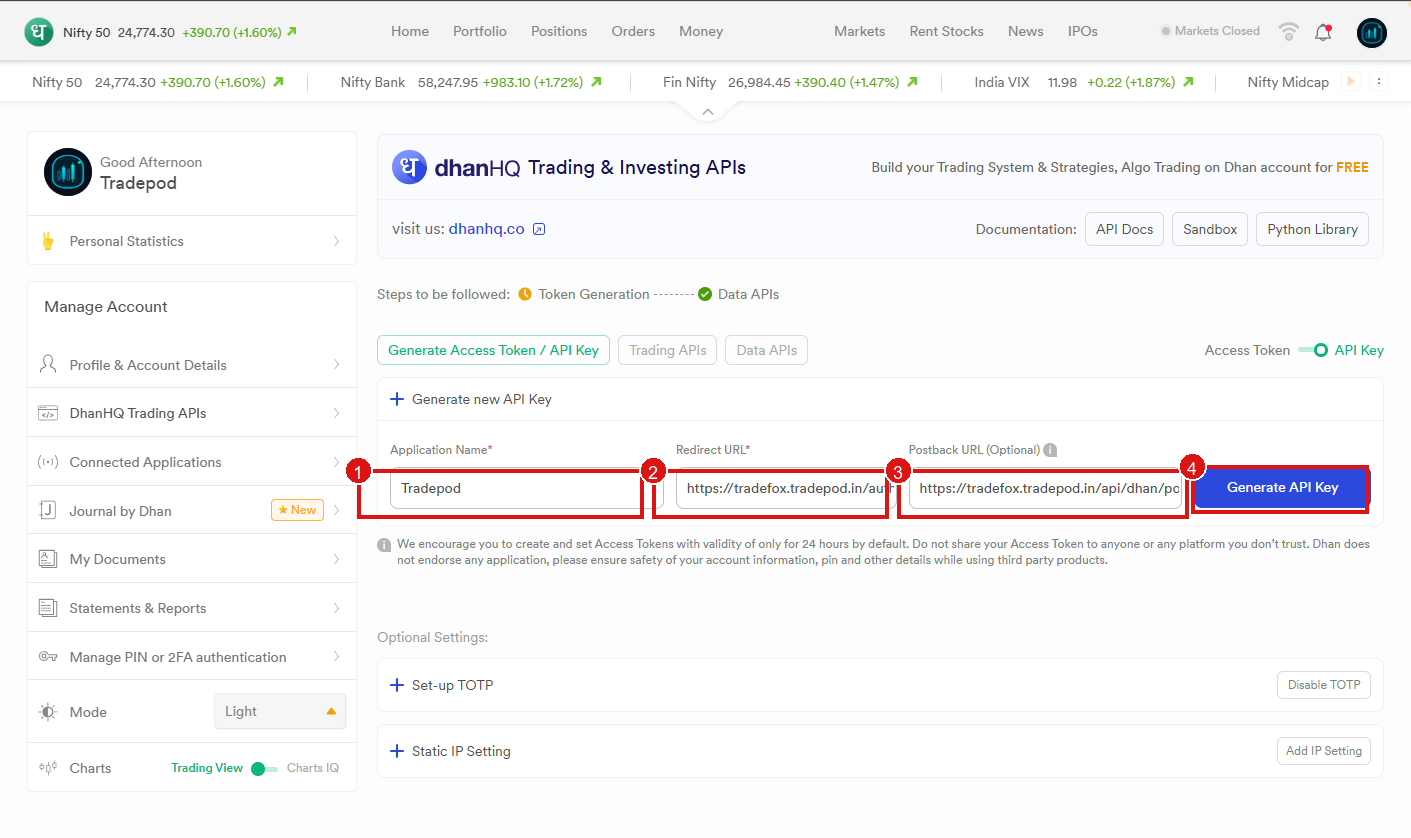The image size is (1411, 838).
Task: Click the Mode brightness sun icon
Action: click(47, 712)
